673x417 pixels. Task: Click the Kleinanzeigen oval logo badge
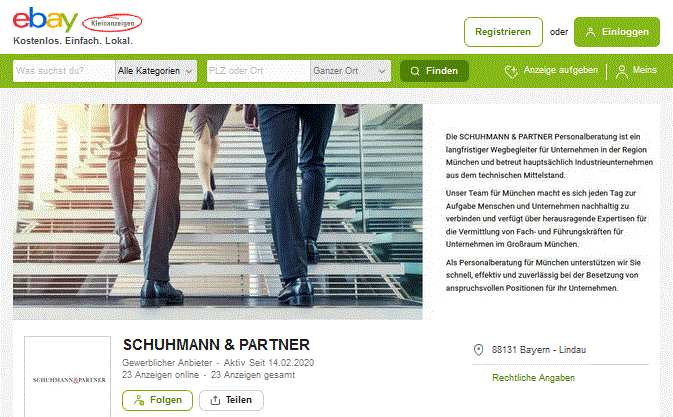click(112, 23)
